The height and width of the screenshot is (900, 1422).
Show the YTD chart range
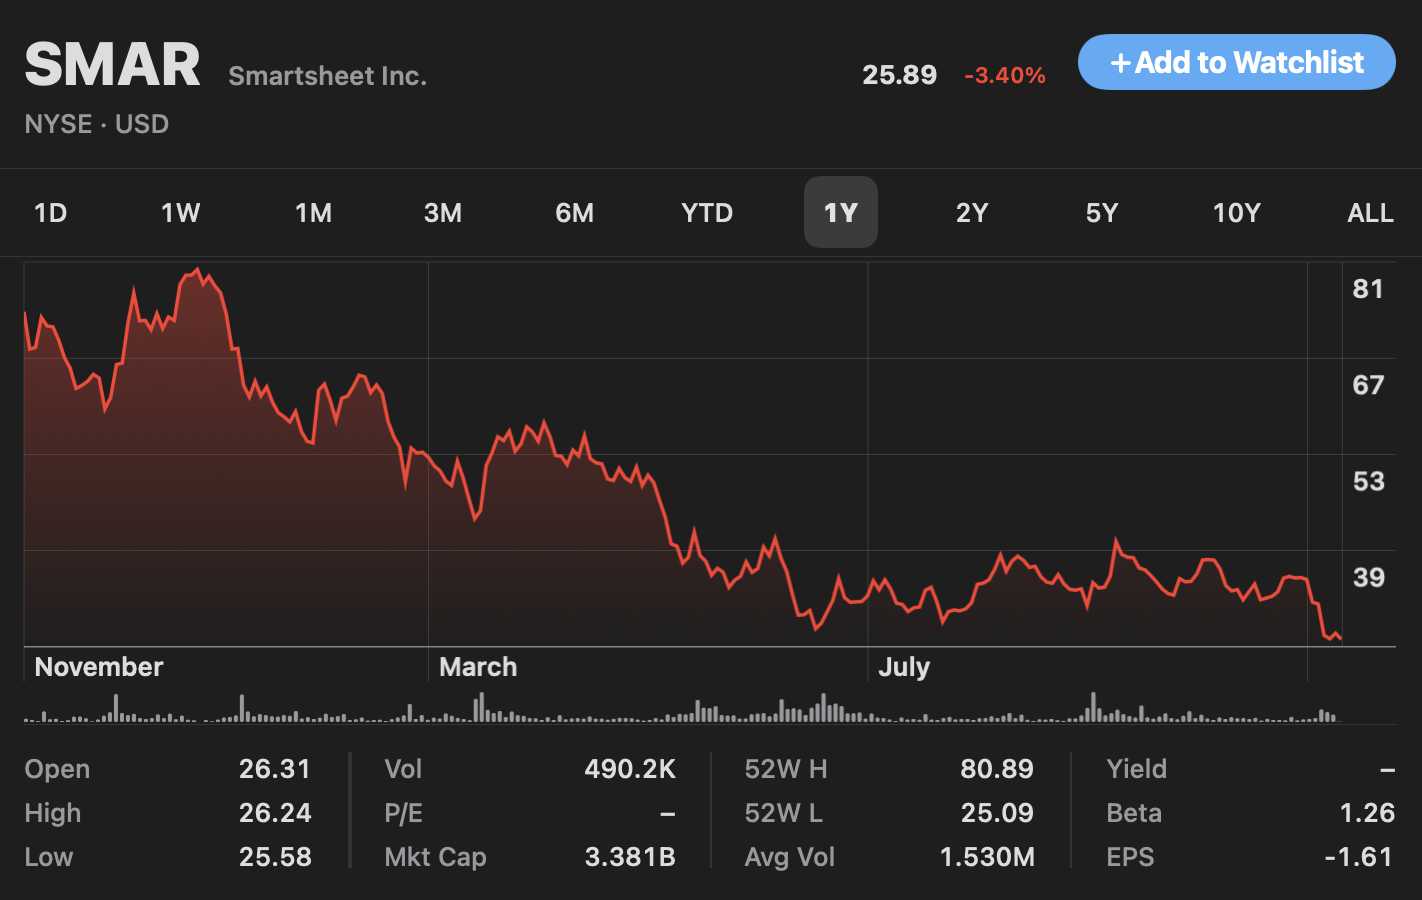pos(707,213)
